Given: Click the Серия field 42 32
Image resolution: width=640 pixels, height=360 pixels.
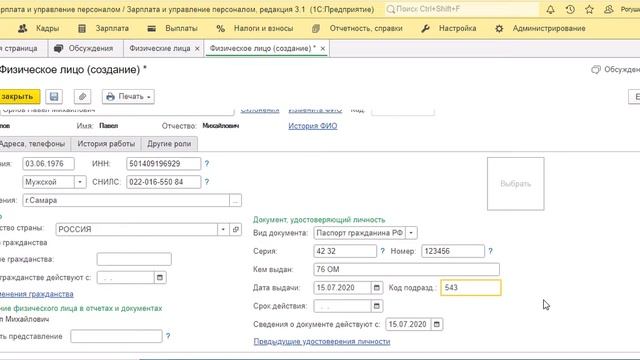Looking at the screenshot, I should coord(345,251).
